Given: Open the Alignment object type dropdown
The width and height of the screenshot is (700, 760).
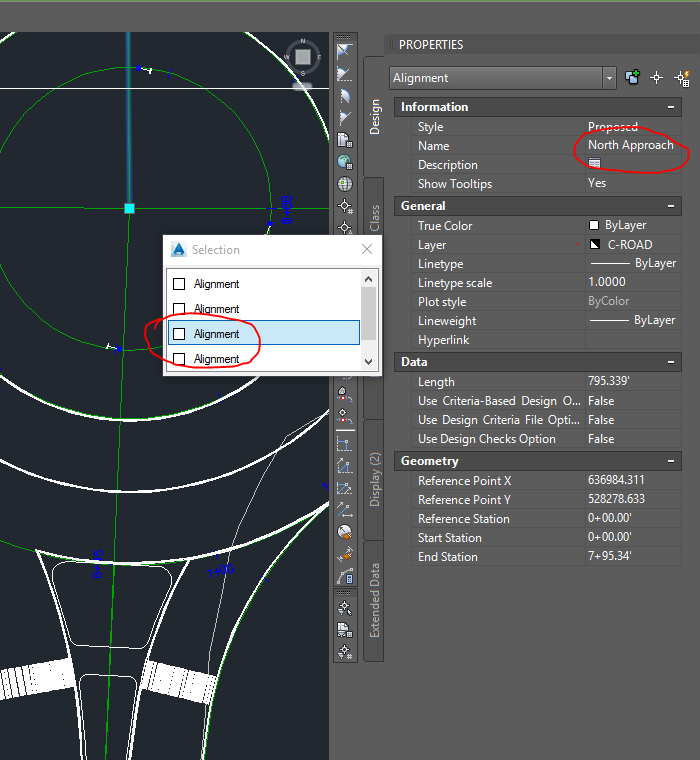Looking at the screenshot, I should [x=609, y=78].
